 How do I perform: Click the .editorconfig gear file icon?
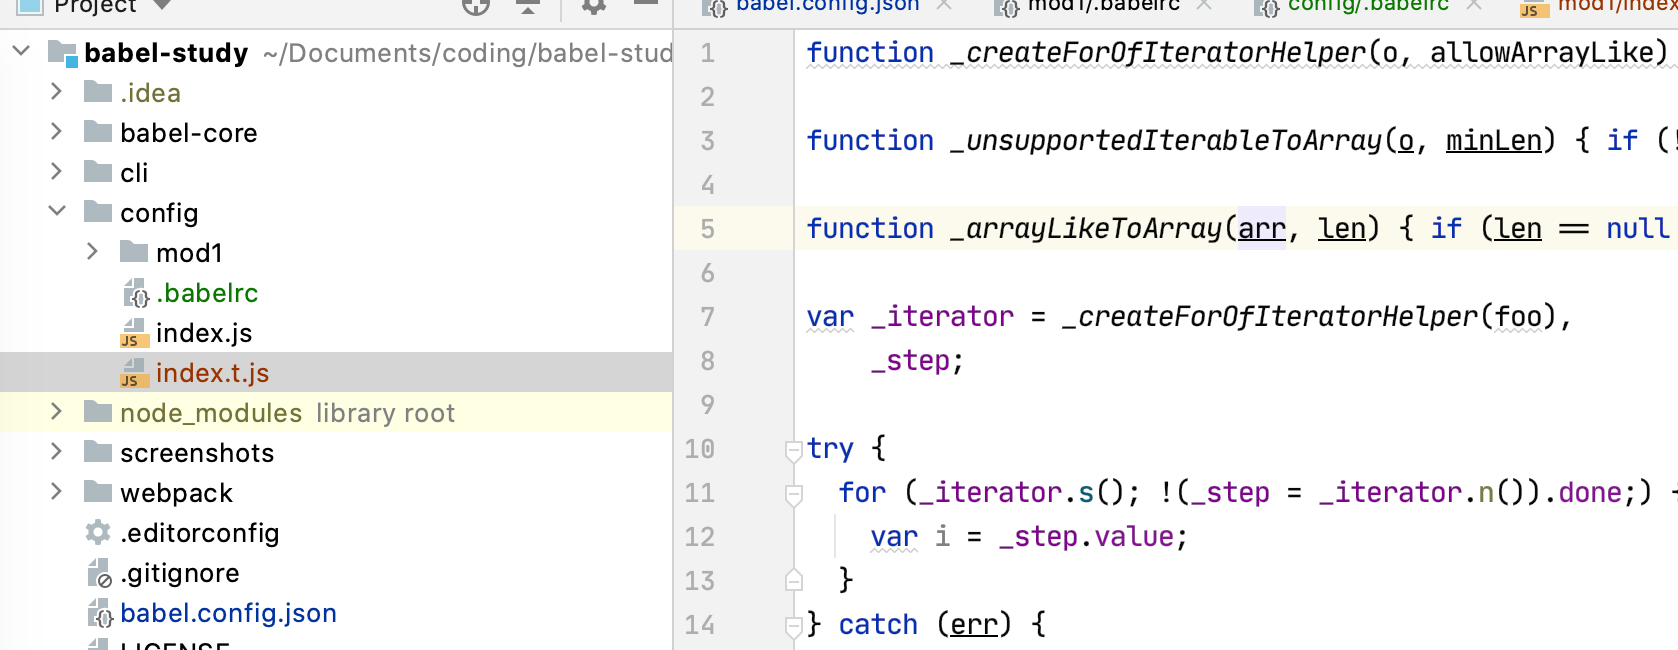point(98,532)
